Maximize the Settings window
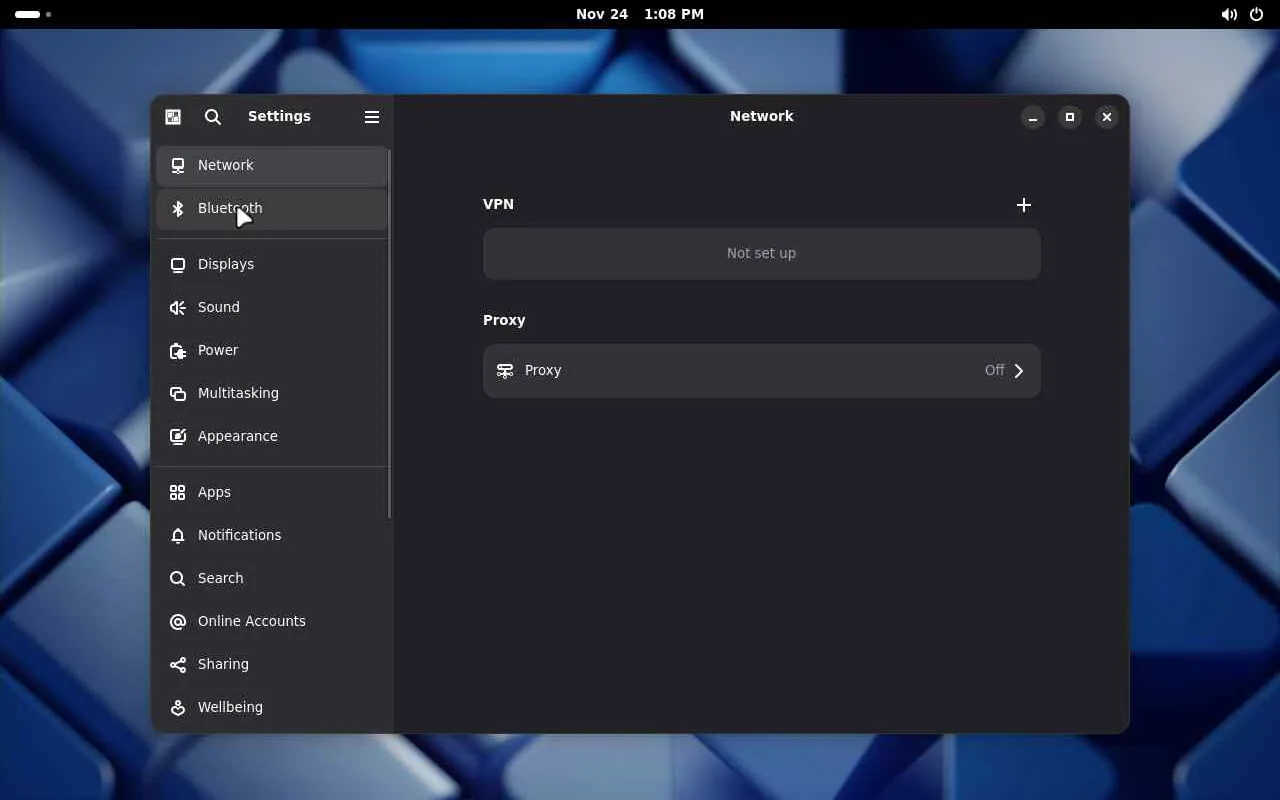This screenshot has height=800, width=1280. [1070, 117]
